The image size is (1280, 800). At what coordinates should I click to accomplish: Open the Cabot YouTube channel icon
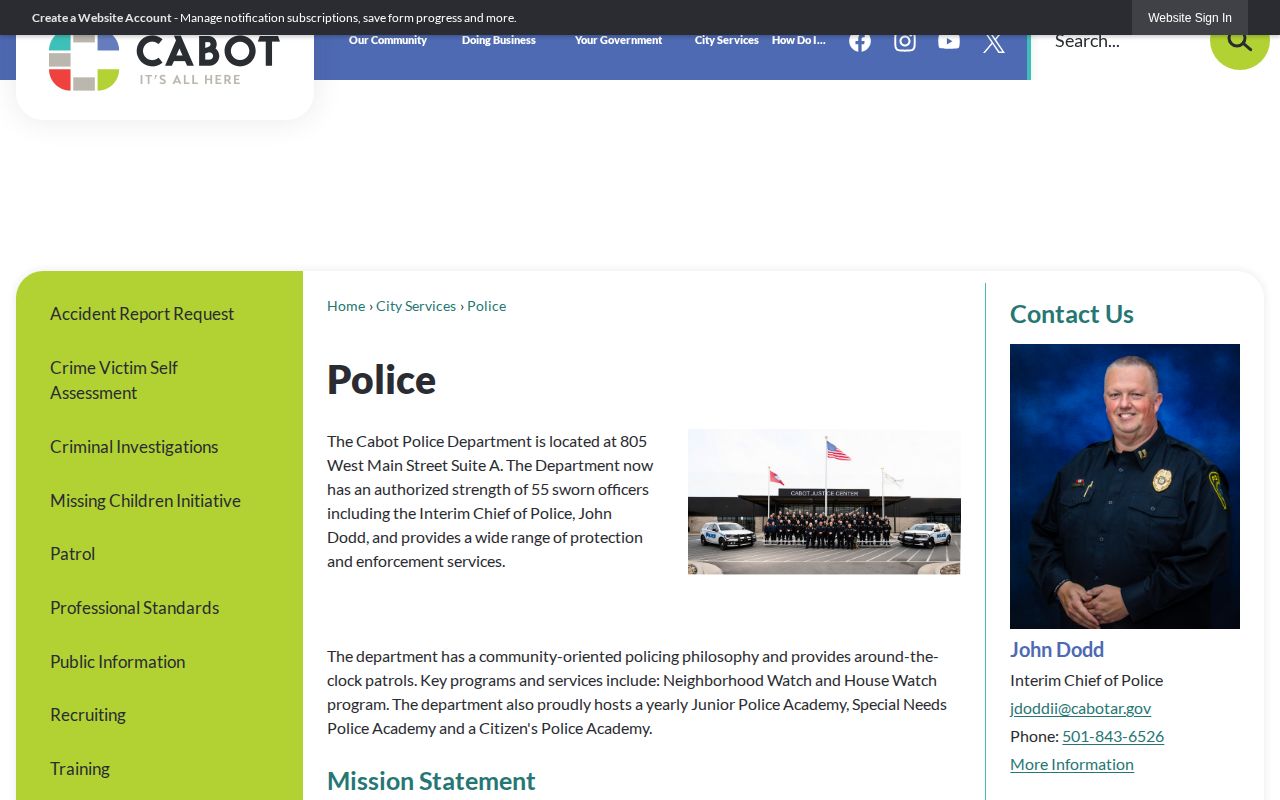pyautogui.click(x=949, y=41)
